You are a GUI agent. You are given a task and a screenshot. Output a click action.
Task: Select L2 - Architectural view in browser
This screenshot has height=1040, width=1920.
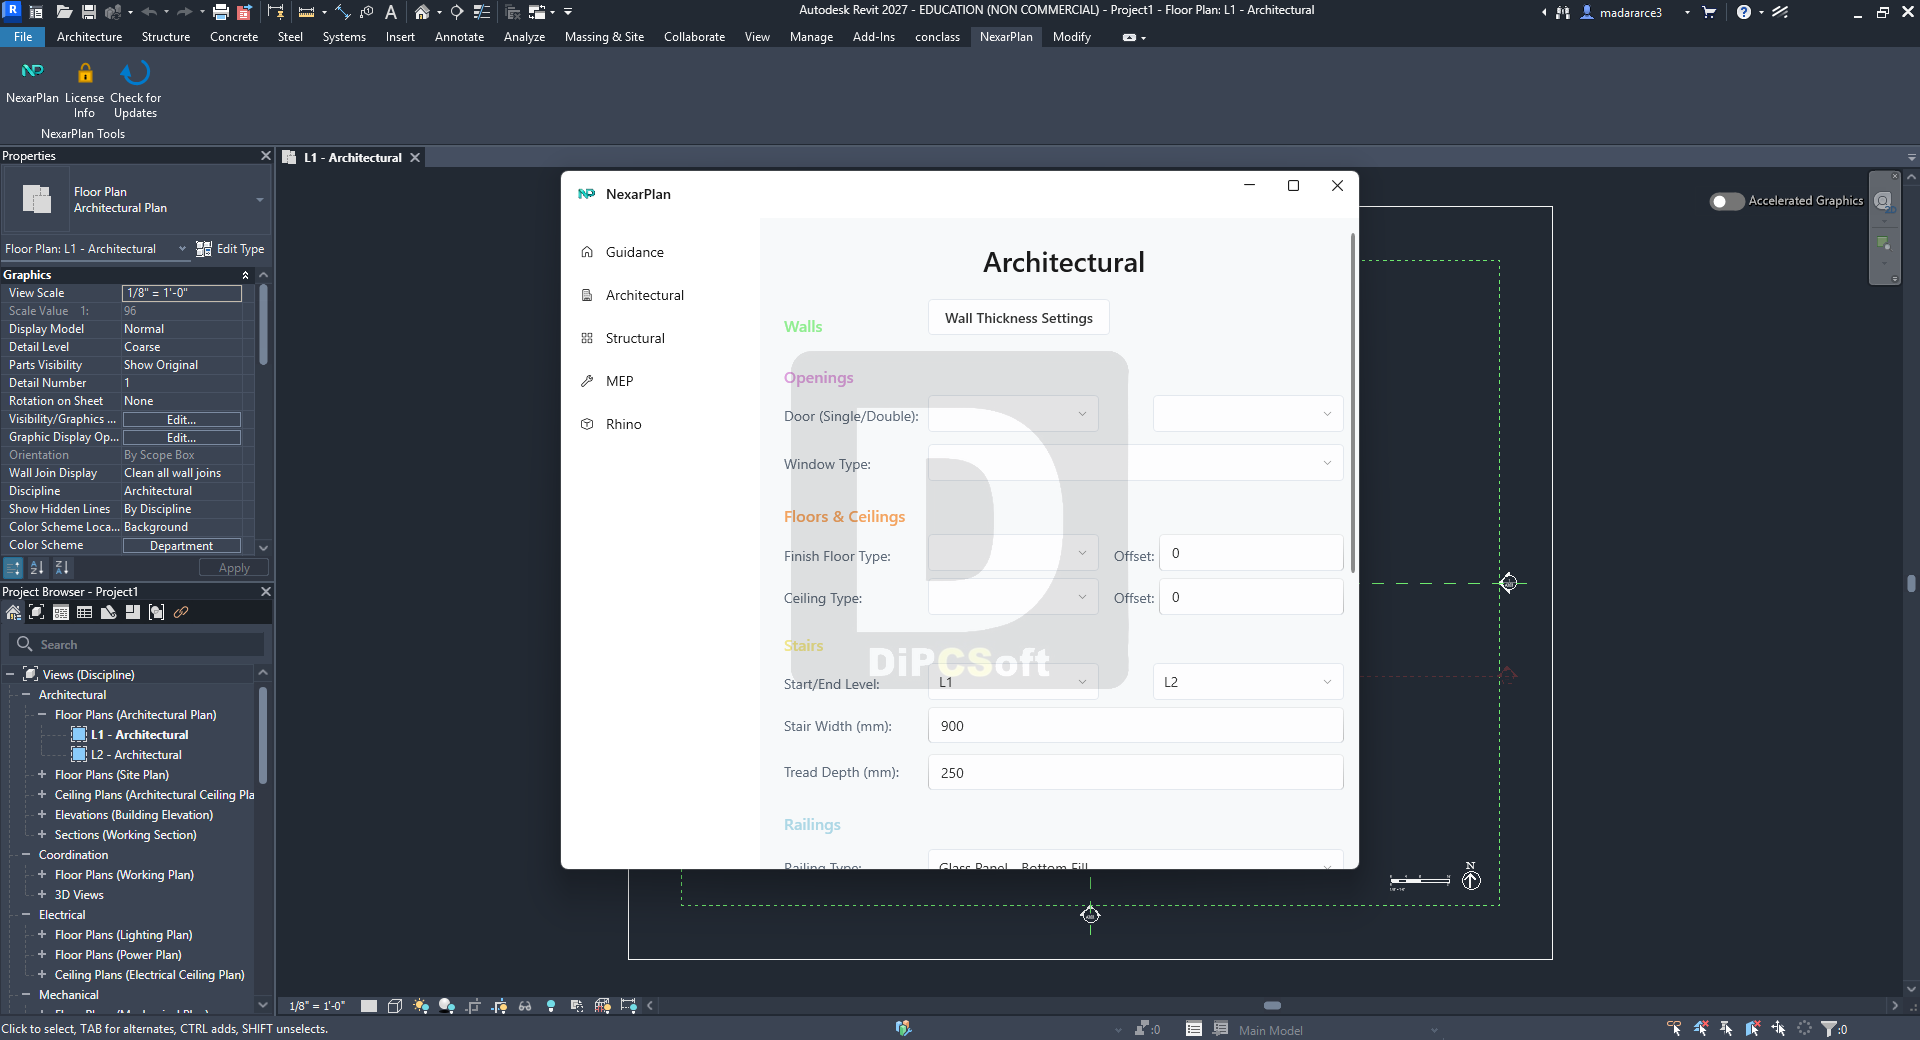[136, 755]
